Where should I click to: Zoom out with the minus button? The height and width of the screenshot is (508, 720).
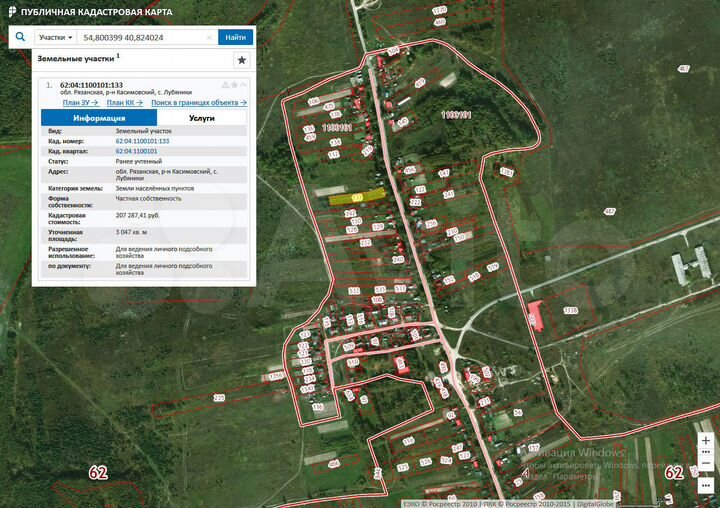(x=706, y=464)
